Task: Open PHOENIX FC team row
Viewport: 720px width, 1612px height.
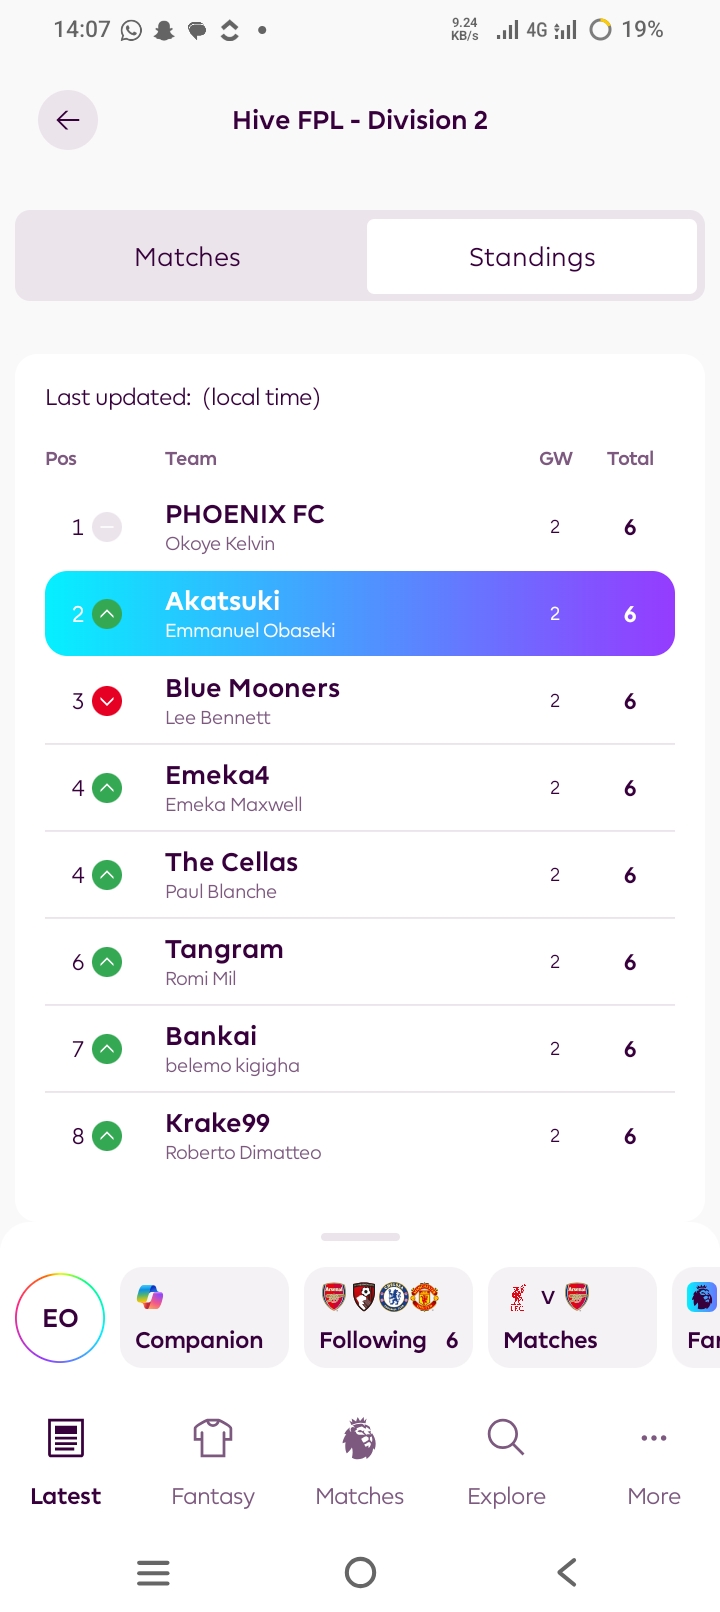Action: (360, 527)
